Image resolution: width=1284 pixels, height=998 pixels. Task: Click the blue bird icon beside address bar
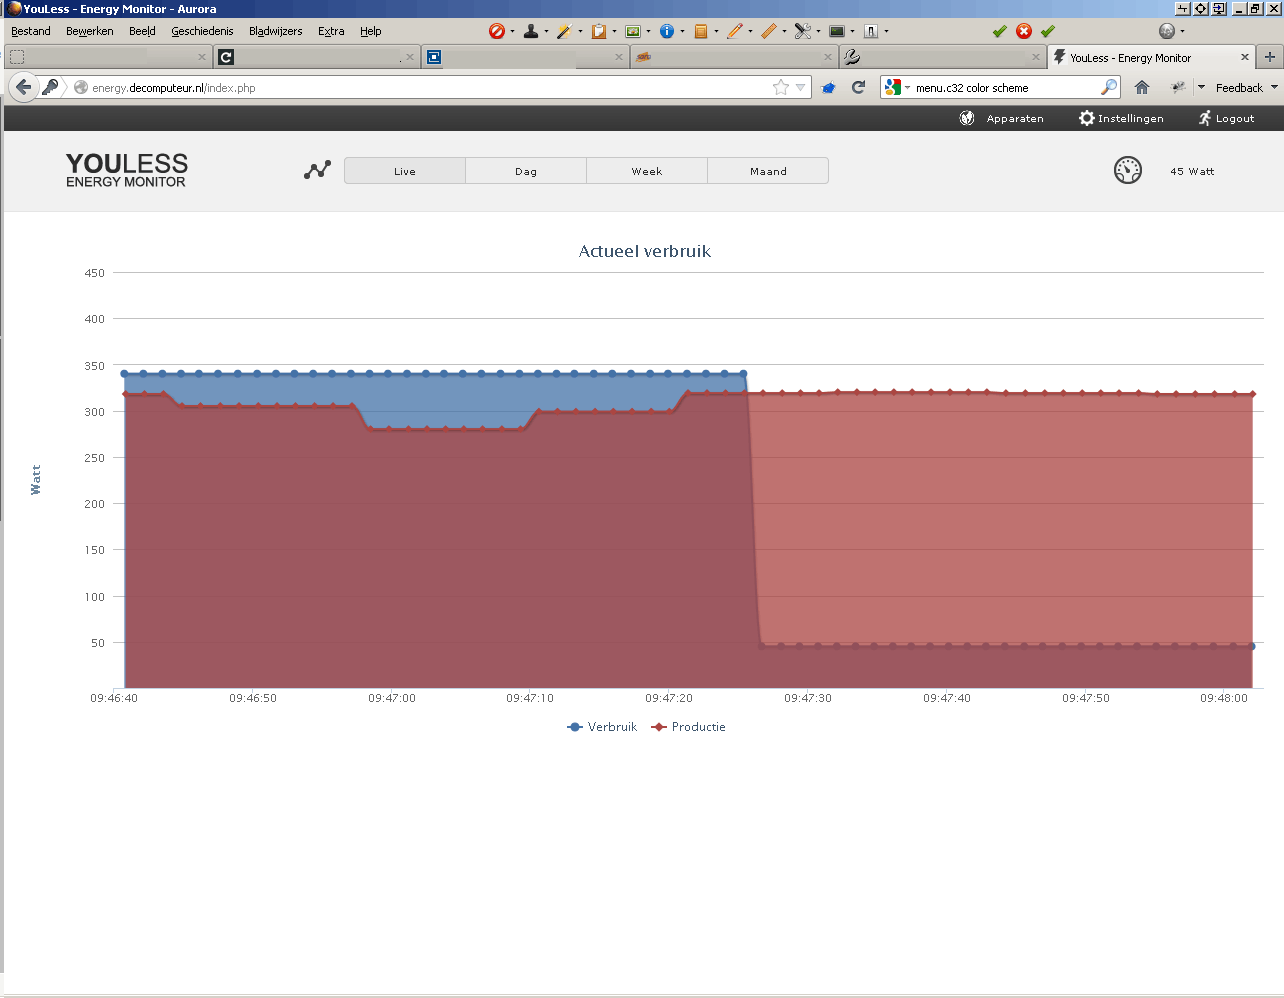pos(828,88)
